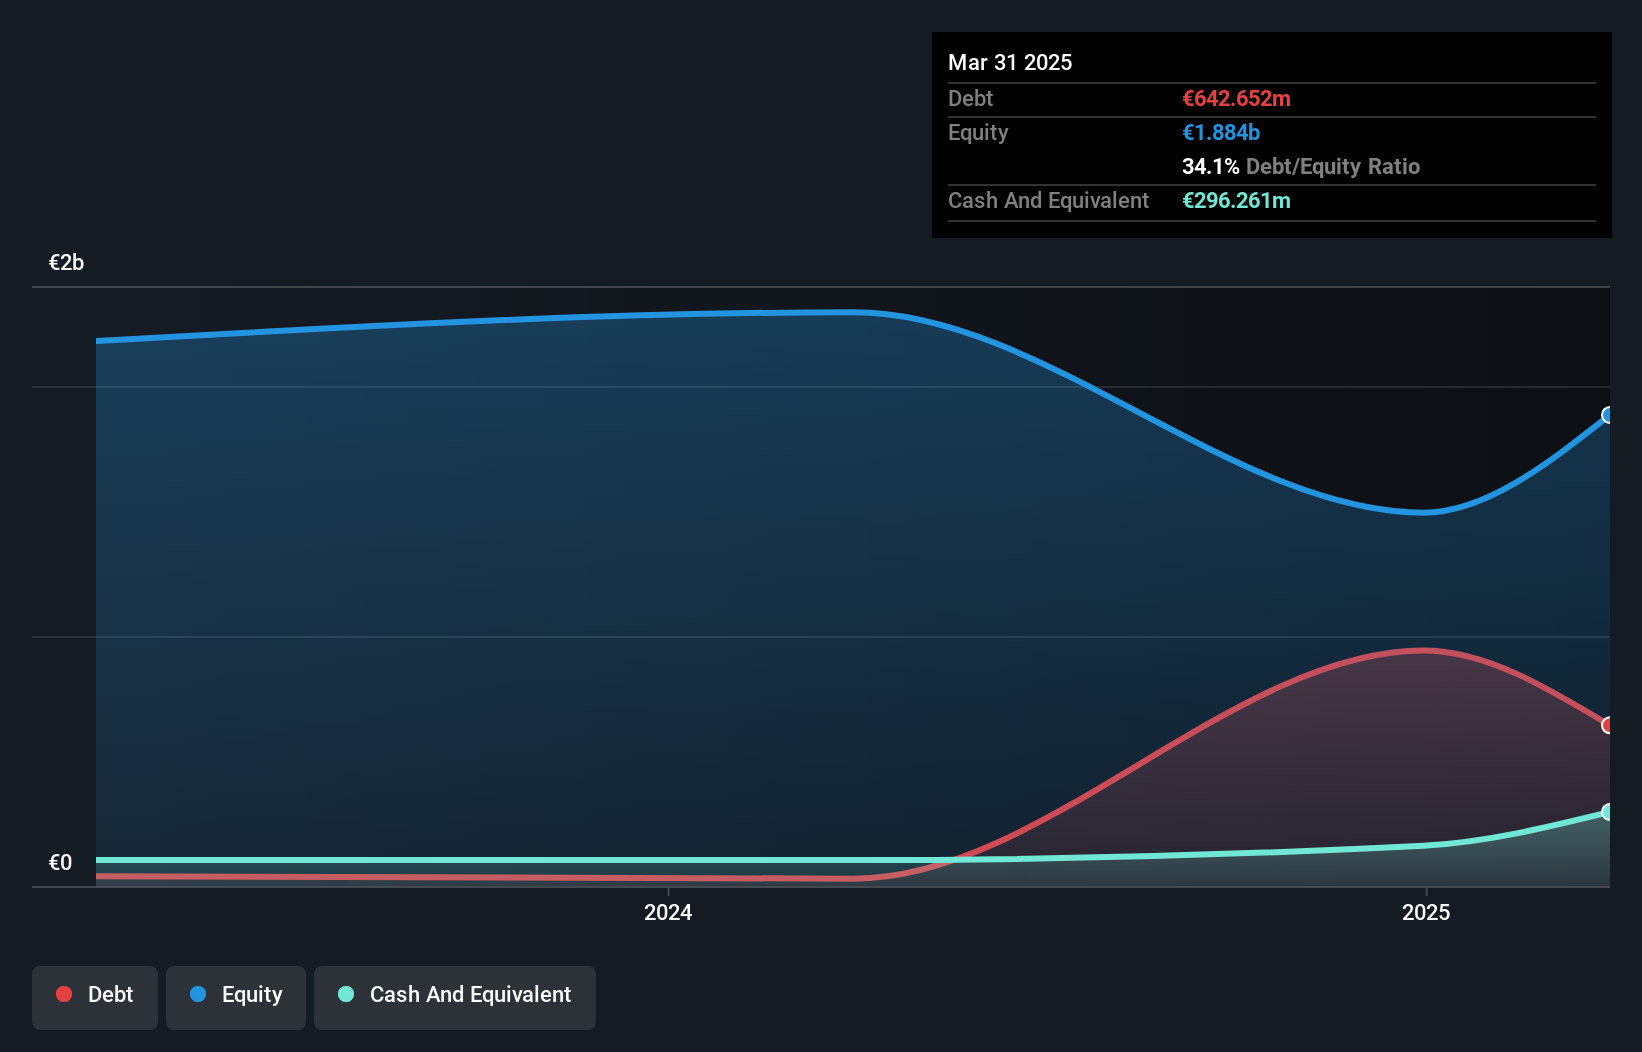This screenshot has width=1642, height=1052.
Task: Click the 34.1% Debt/Equity Ratio text
Action: click(x=1301, y=166)
